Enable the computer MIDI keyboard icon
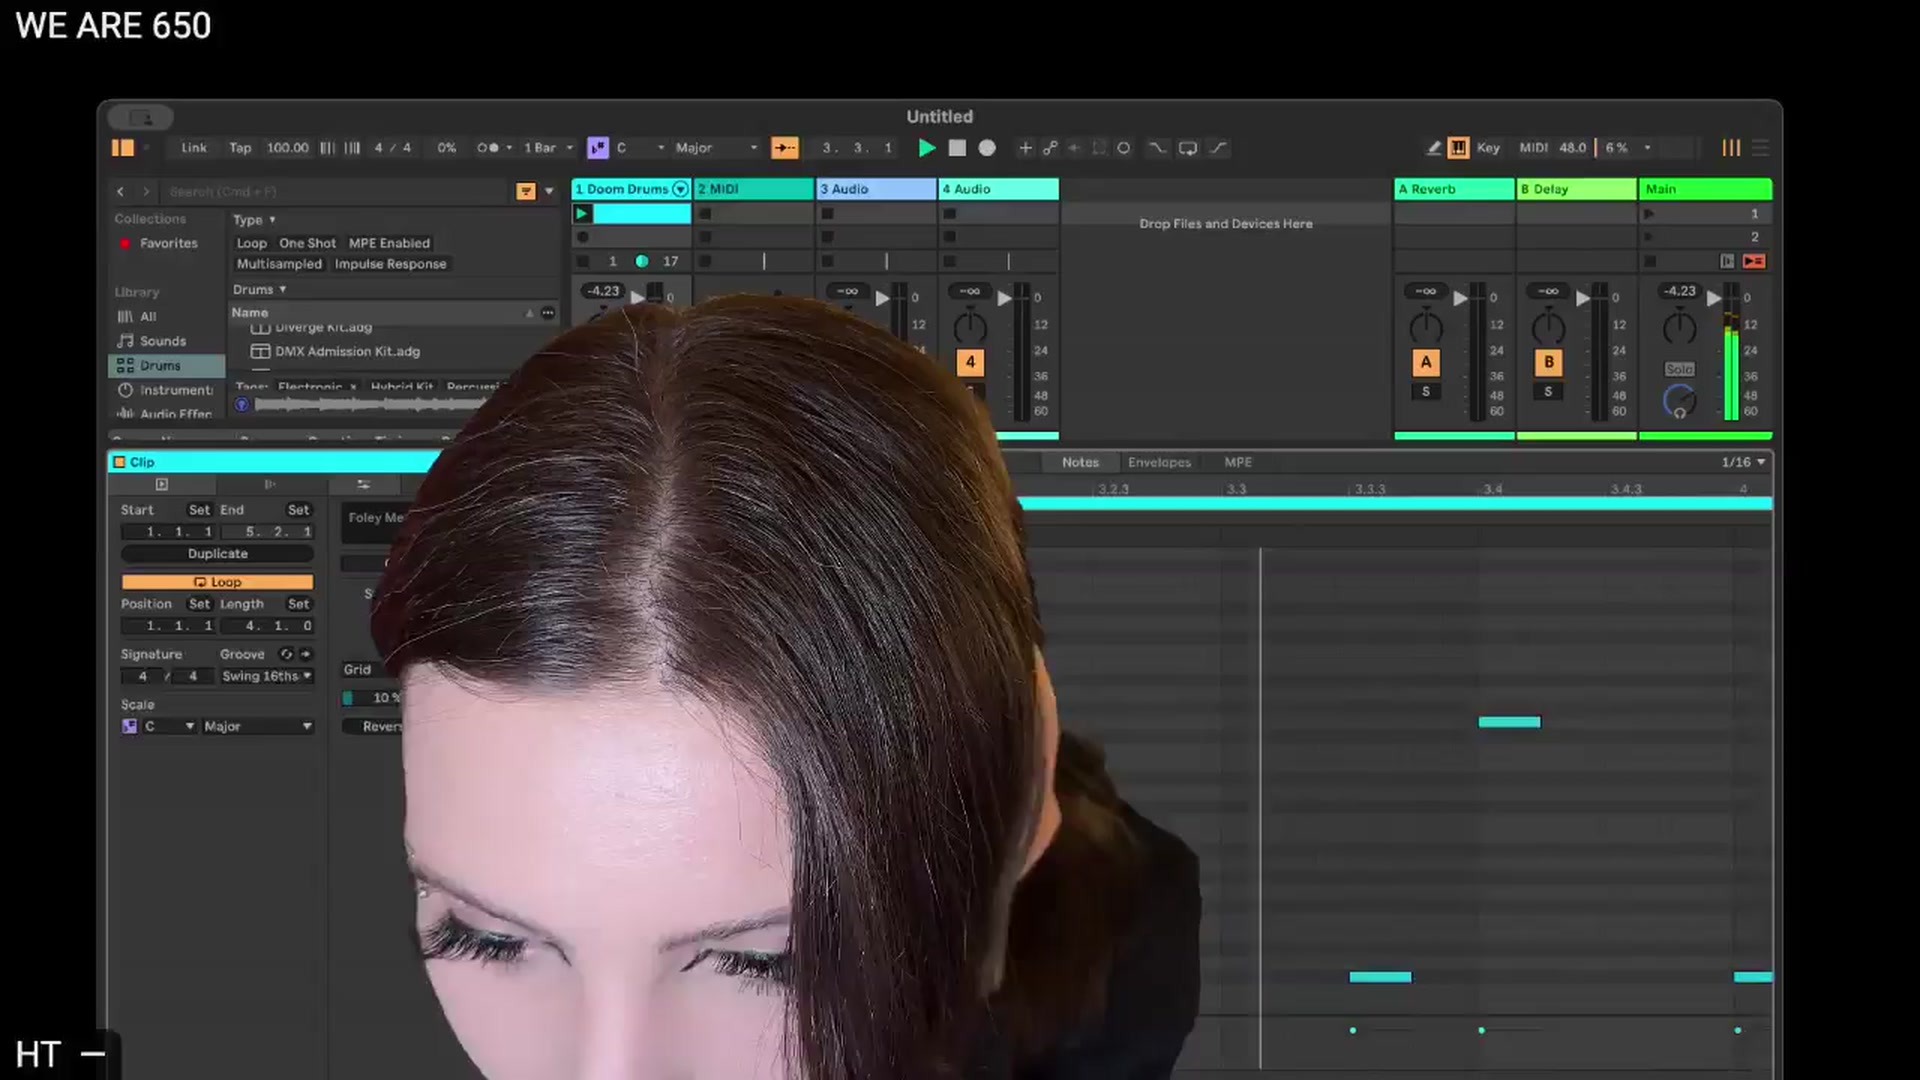The image size is (1920, 1080). (1458, 148)
